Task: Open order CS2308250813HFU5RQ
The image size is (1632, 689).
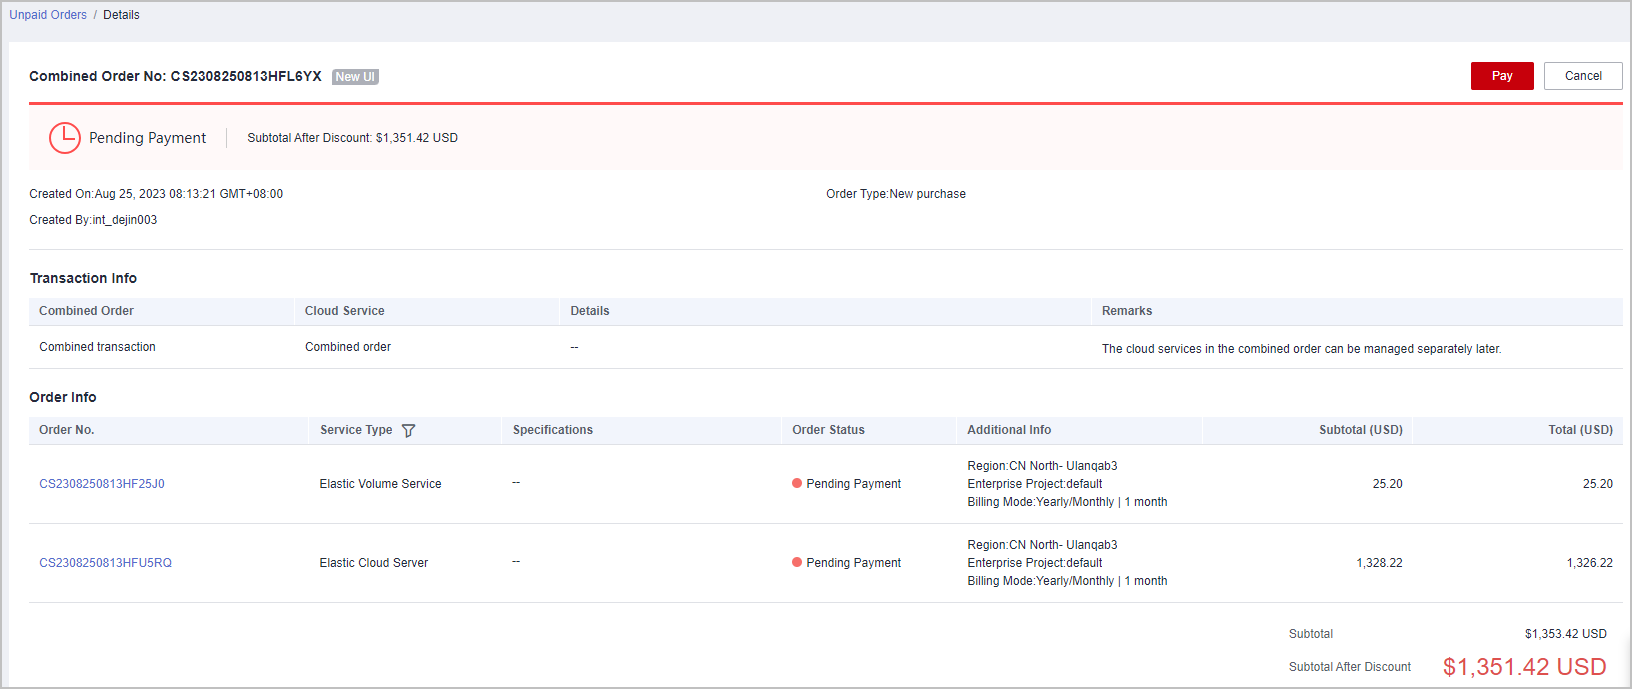Action: (105, 563)
